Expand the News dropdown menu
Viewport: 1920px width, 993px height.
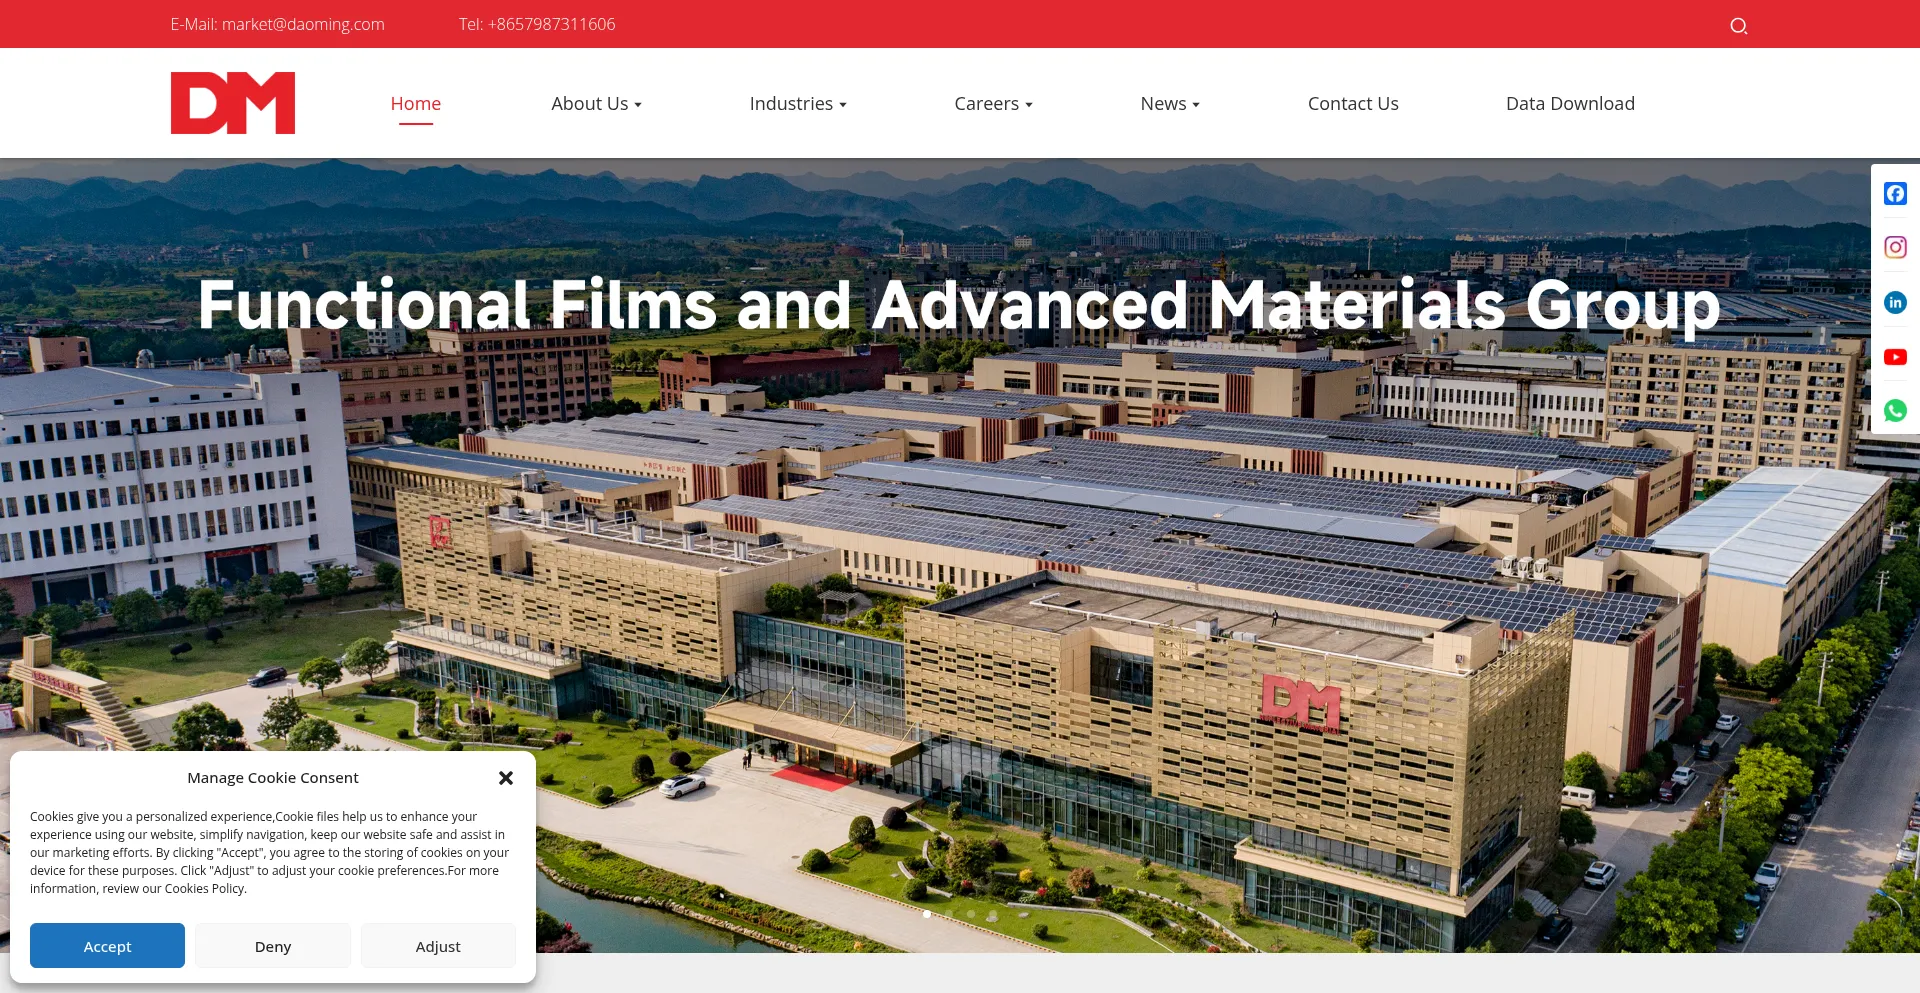point(1169,104)
